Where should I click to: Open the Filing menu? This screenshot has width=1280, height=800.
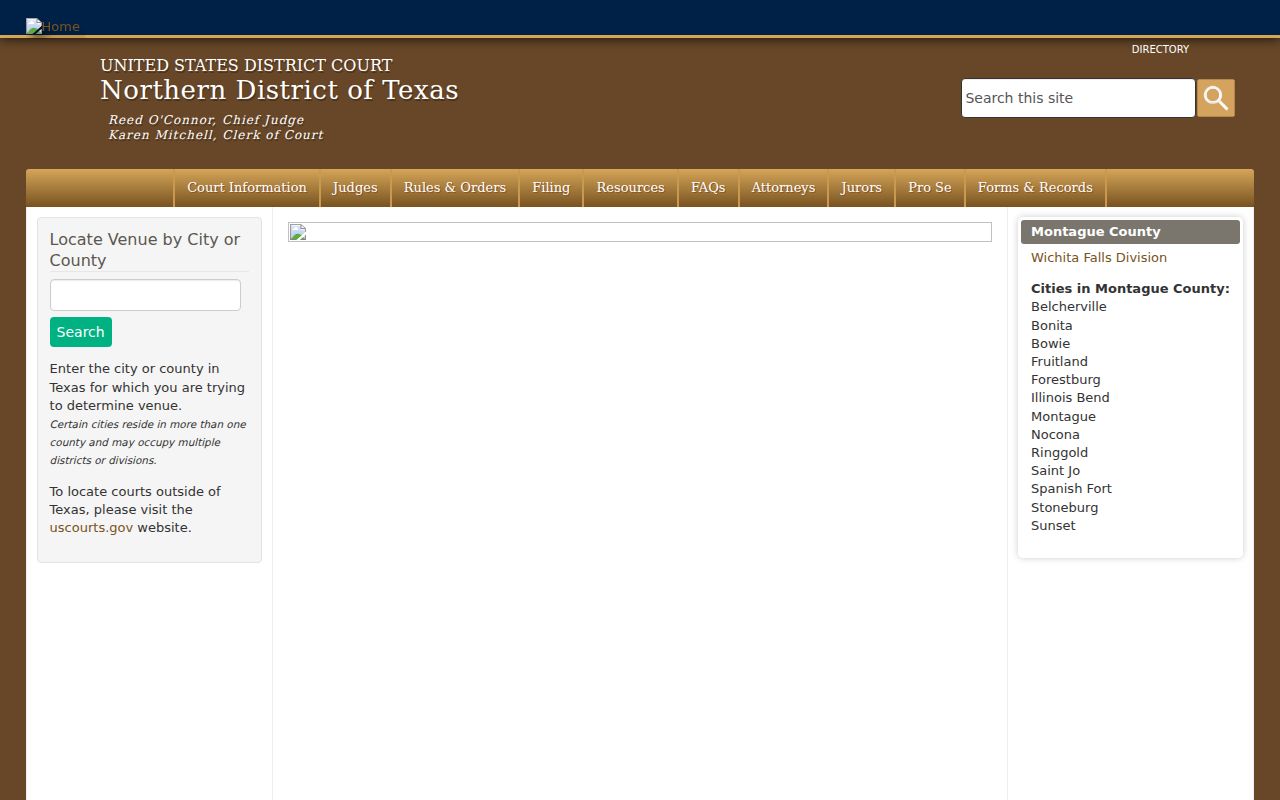point(551,188)
